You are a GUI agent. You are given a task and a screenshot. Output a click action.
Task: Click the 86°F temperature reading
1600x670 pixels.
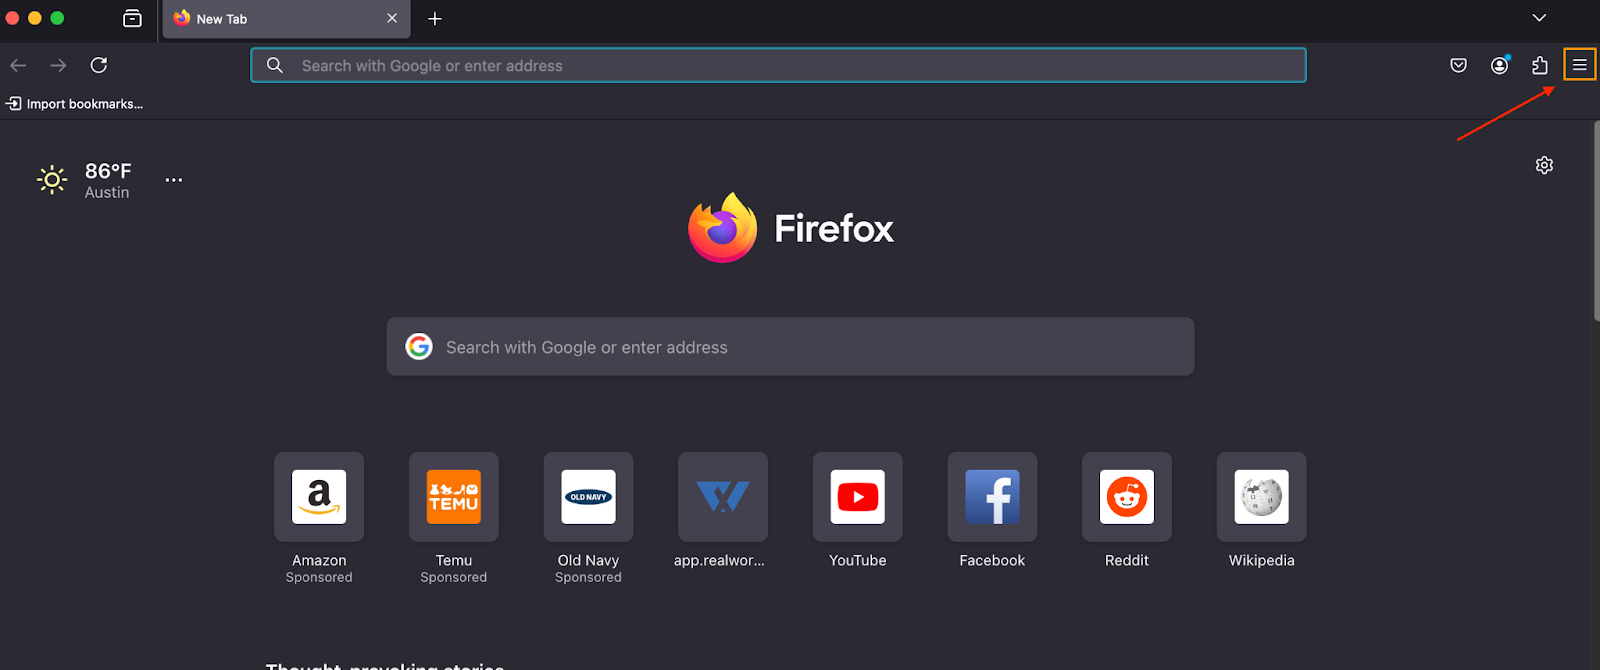click(108, 171)
